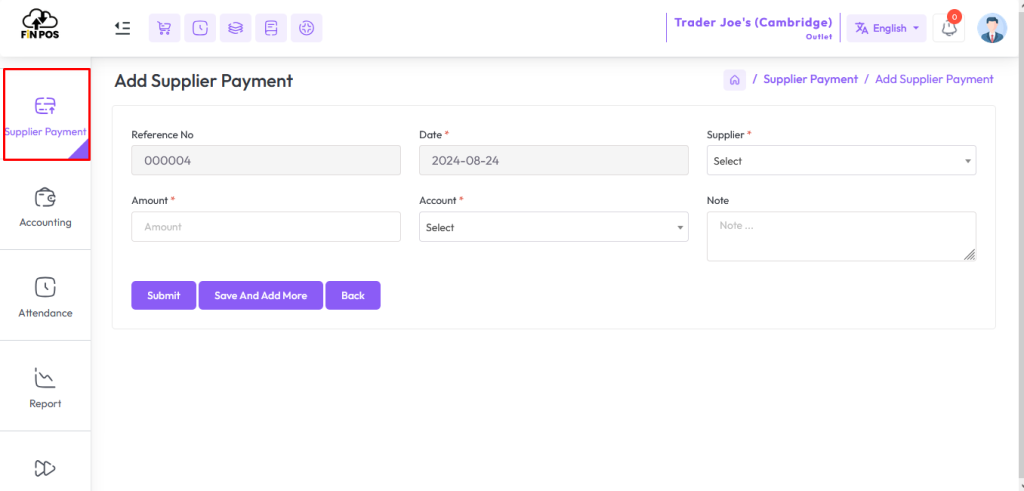Click the home icon in the breadcrumb
This screenshot has height=491, width=1024.
[x=734, y=80]
